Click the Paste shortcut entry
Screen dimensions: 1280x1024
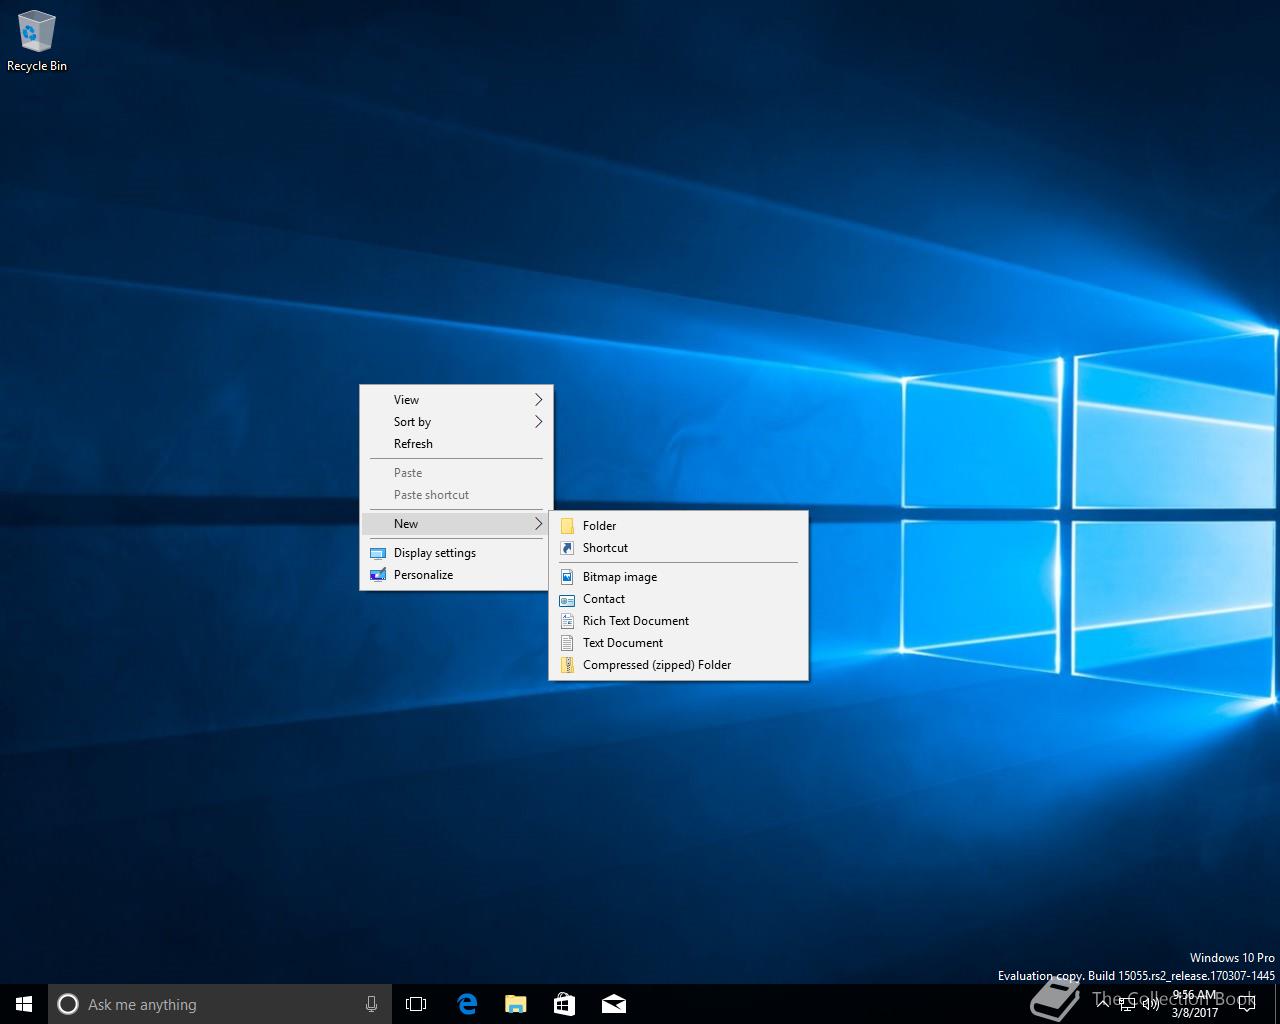tap(456, 494)
